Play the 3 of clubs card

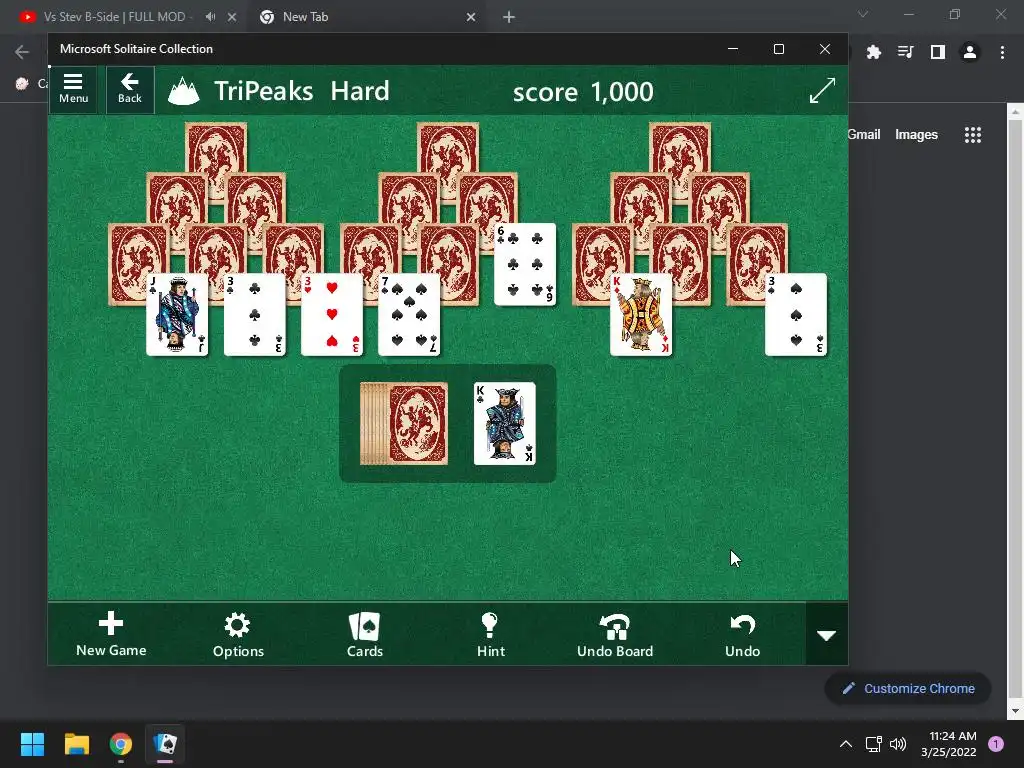(x=255, y=315)
